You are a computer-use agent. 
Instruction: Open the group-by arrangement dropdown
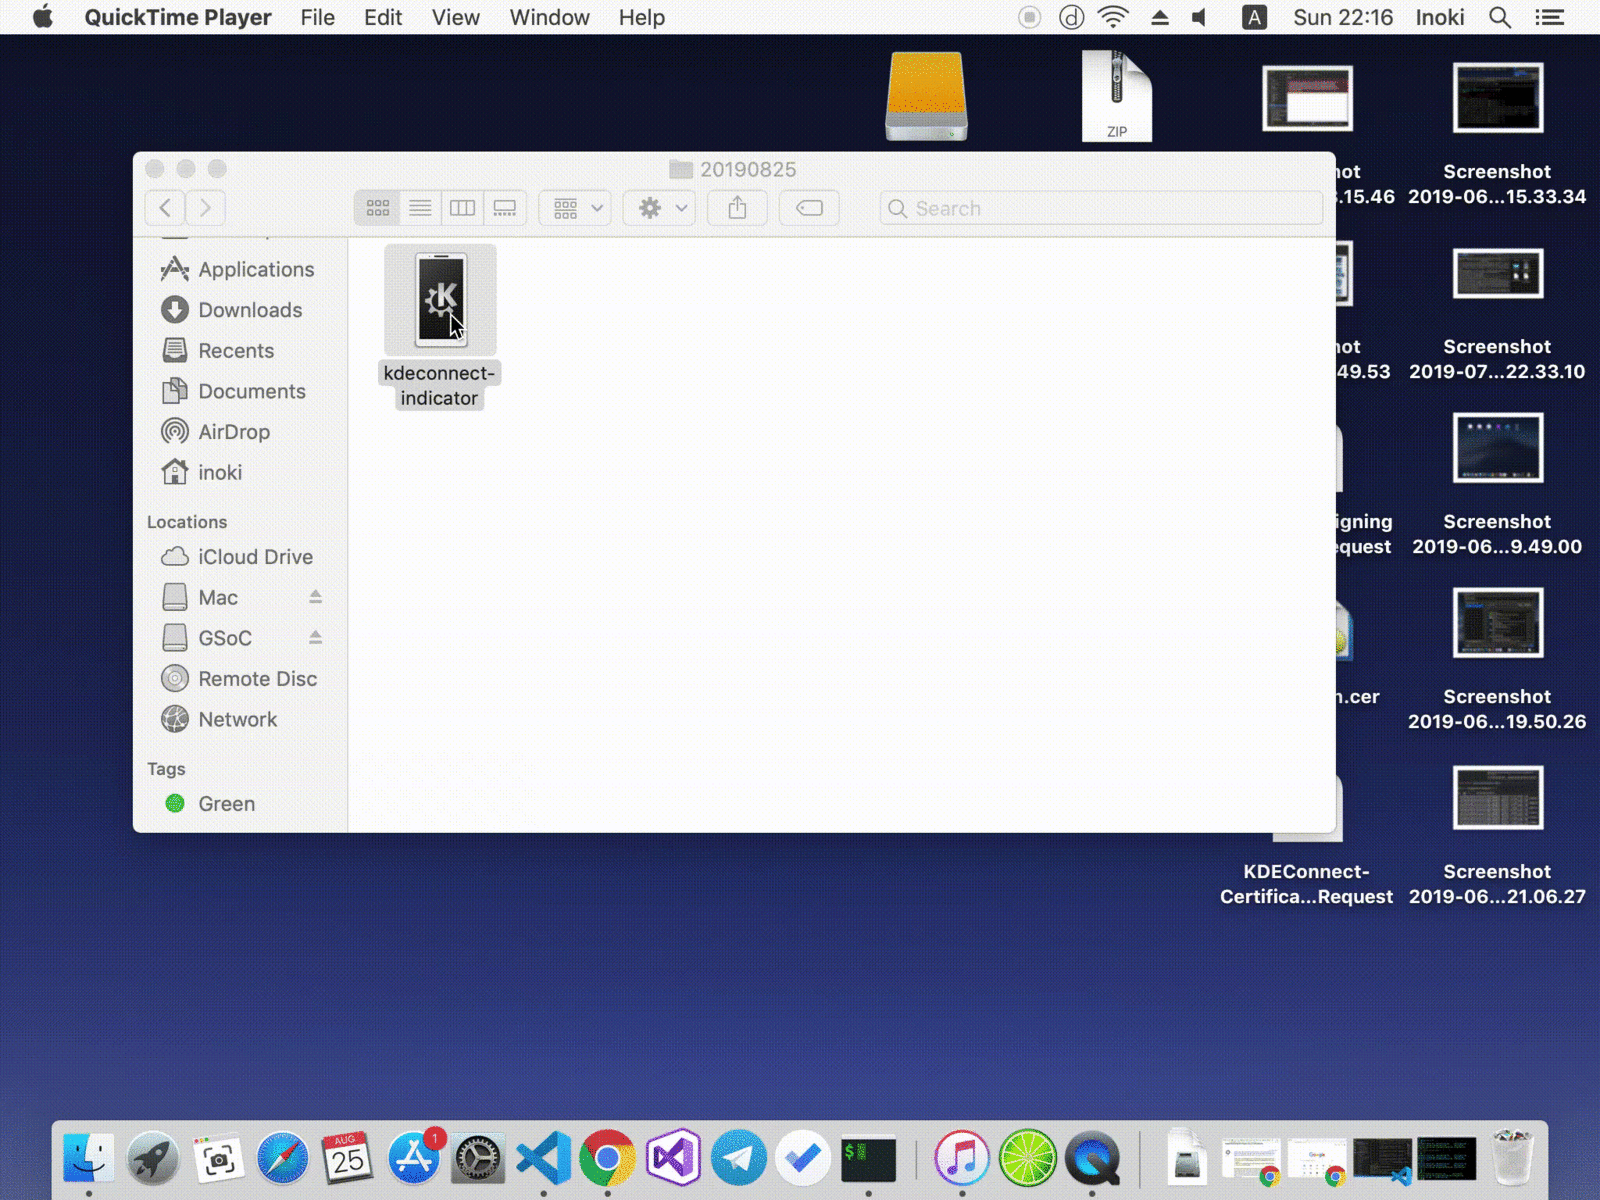pos(576,208)
